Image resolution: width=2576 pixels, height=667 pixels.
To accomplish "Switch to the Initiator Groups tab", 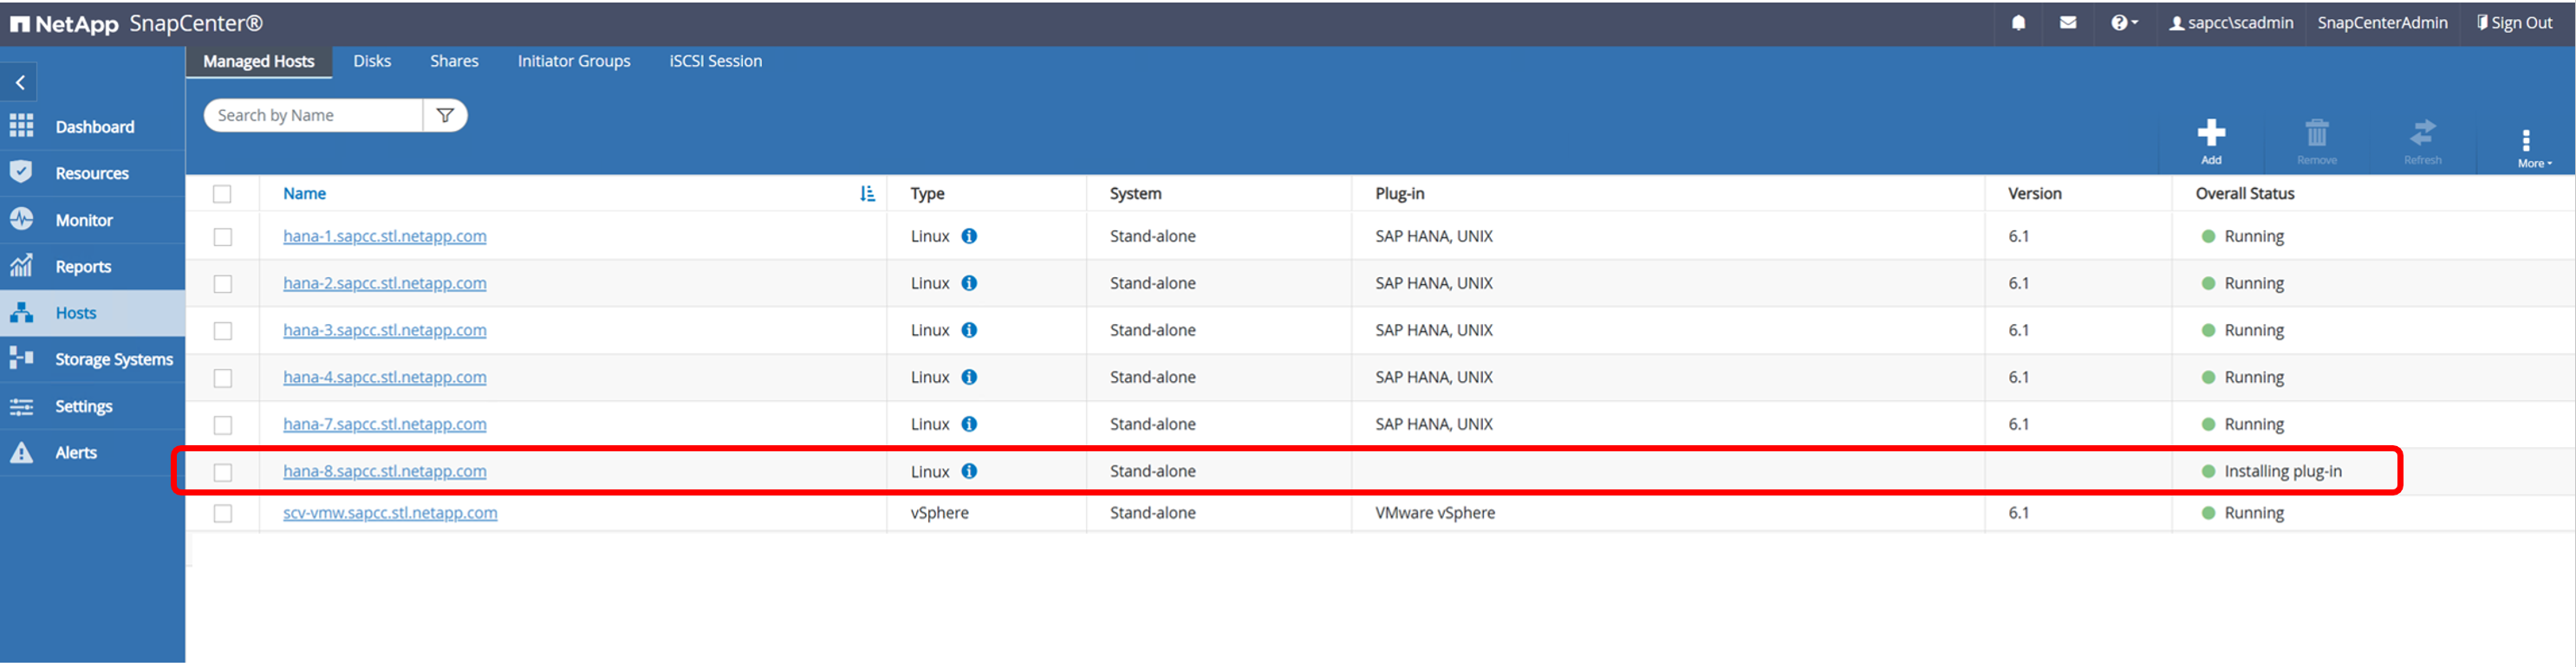I will (x=573, y=62).
